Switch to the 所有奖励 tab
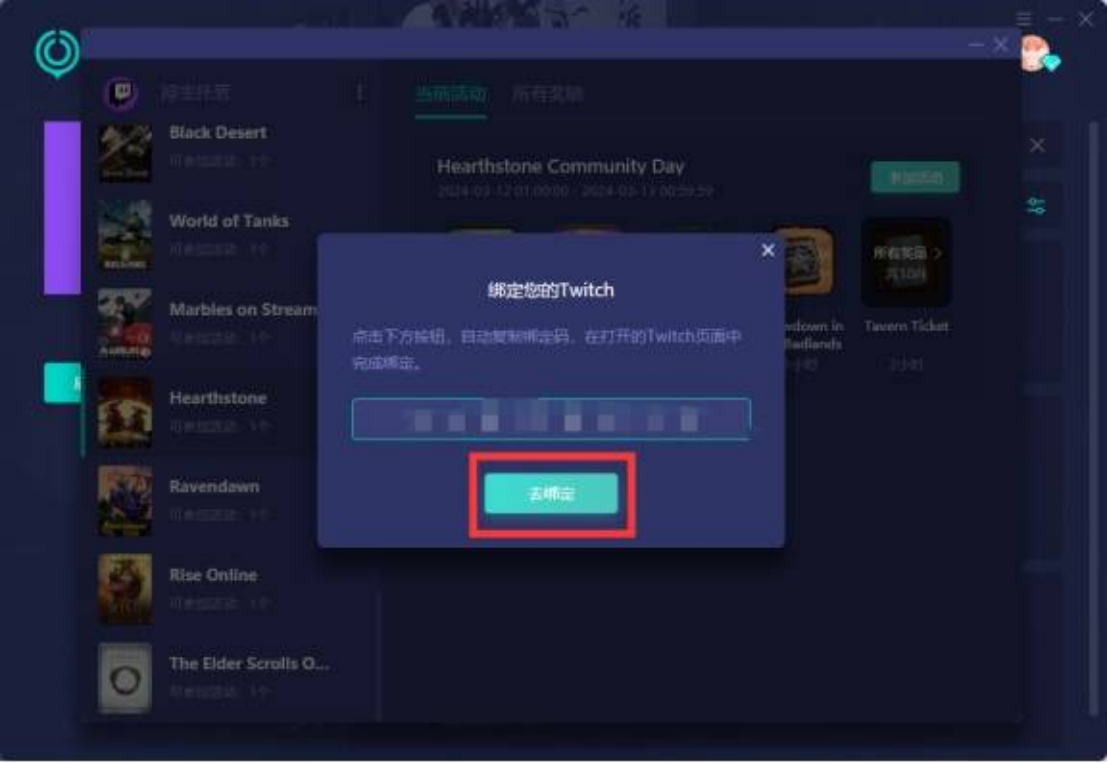Viewport: 1108px width, 764px height. tap(548, 94)
